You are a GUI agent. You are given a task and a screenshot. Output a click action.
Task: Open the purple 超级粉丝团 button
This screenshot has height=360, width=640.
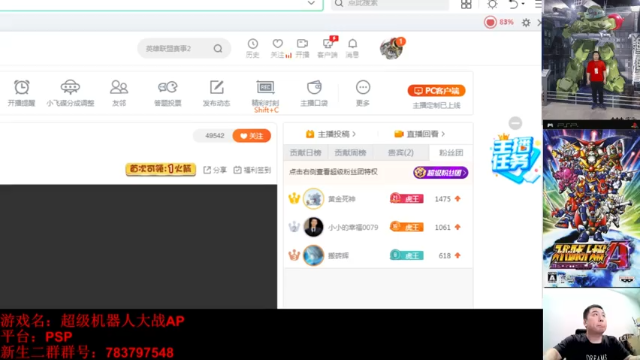[440, 173]
